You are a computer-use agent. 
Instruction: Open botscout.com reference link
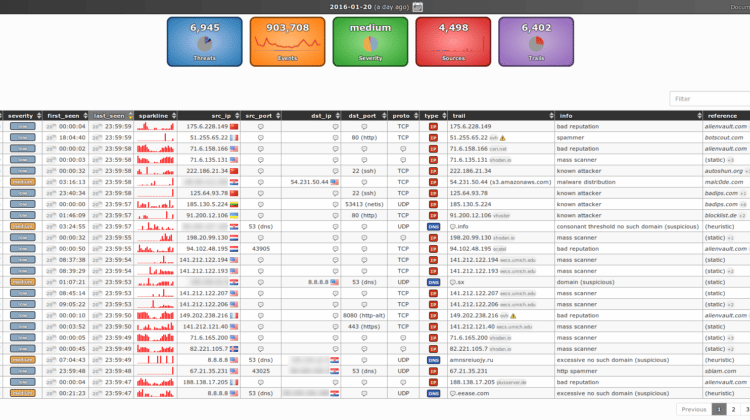(x=724, y=137)
